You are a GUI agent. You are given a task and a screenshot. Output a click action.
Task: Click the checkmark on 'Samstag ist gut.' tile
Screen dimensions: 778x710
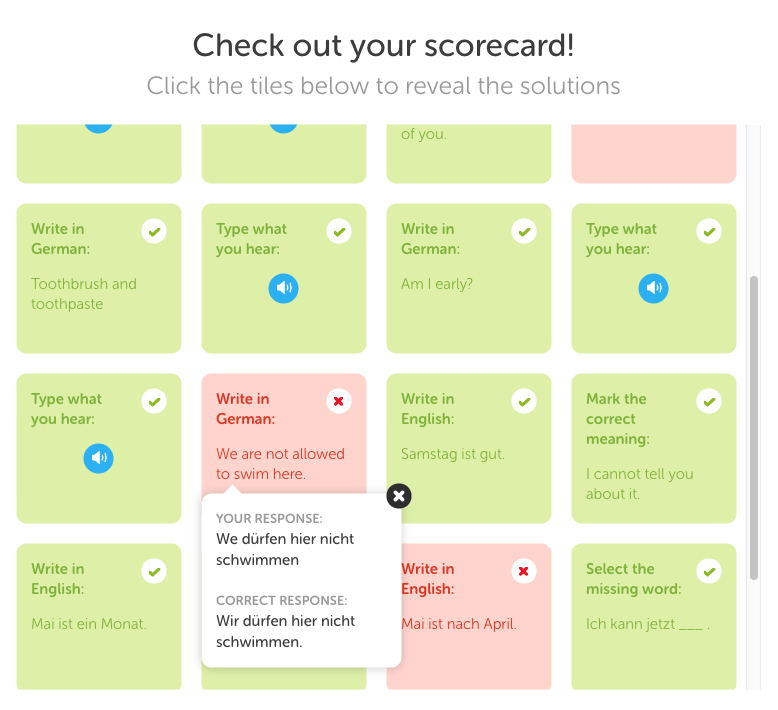(x=523, y=401)
